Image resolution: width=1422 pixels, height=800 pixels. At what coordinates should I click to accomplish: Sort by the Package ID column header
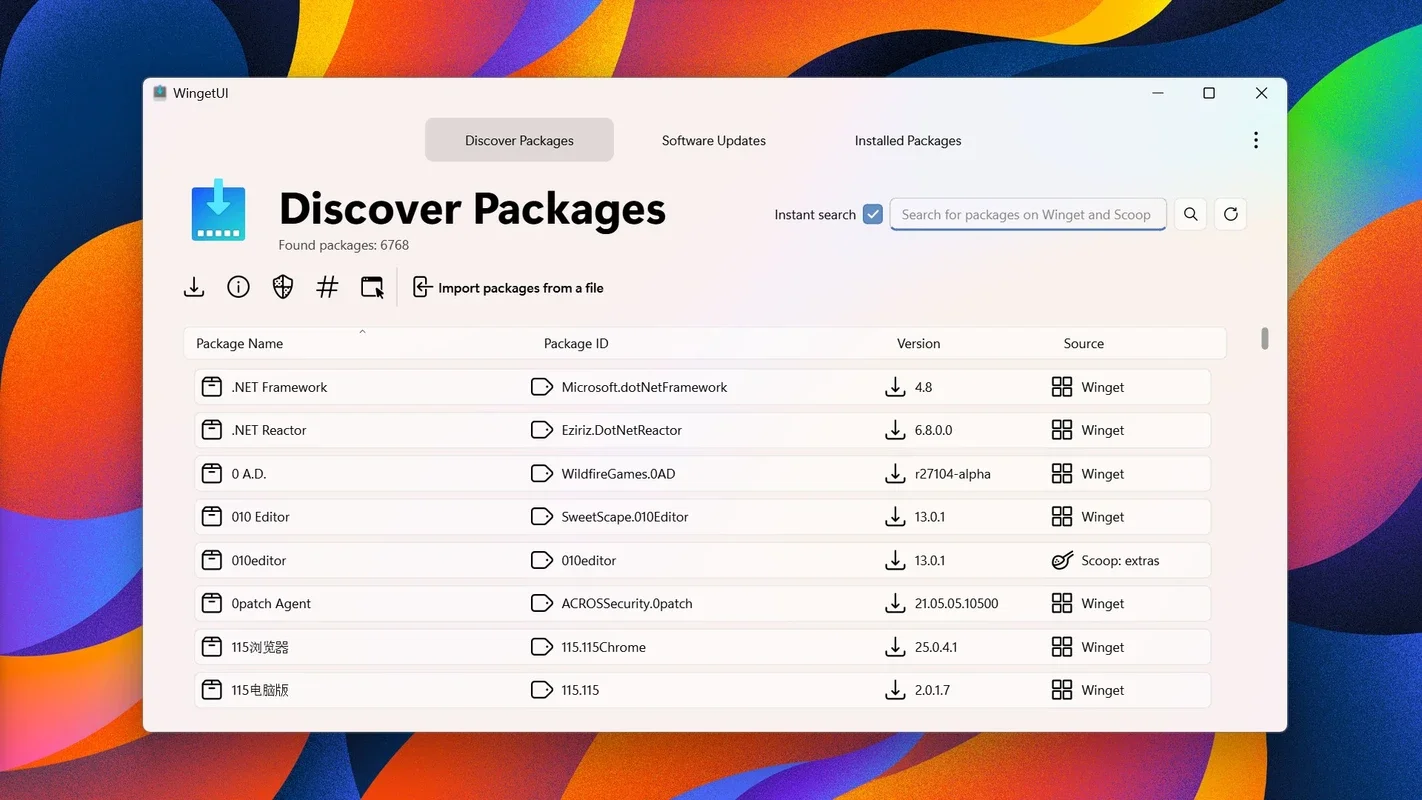click(x=576, y=343)
